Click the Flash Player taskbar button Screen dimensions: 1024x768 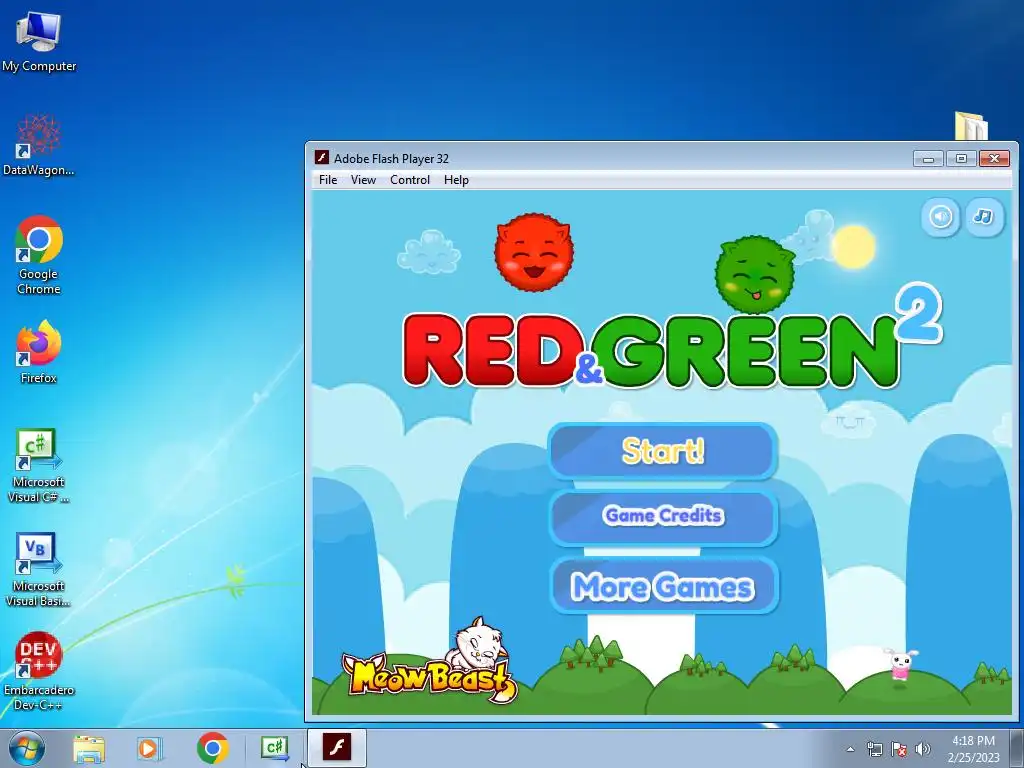[337, 748]
